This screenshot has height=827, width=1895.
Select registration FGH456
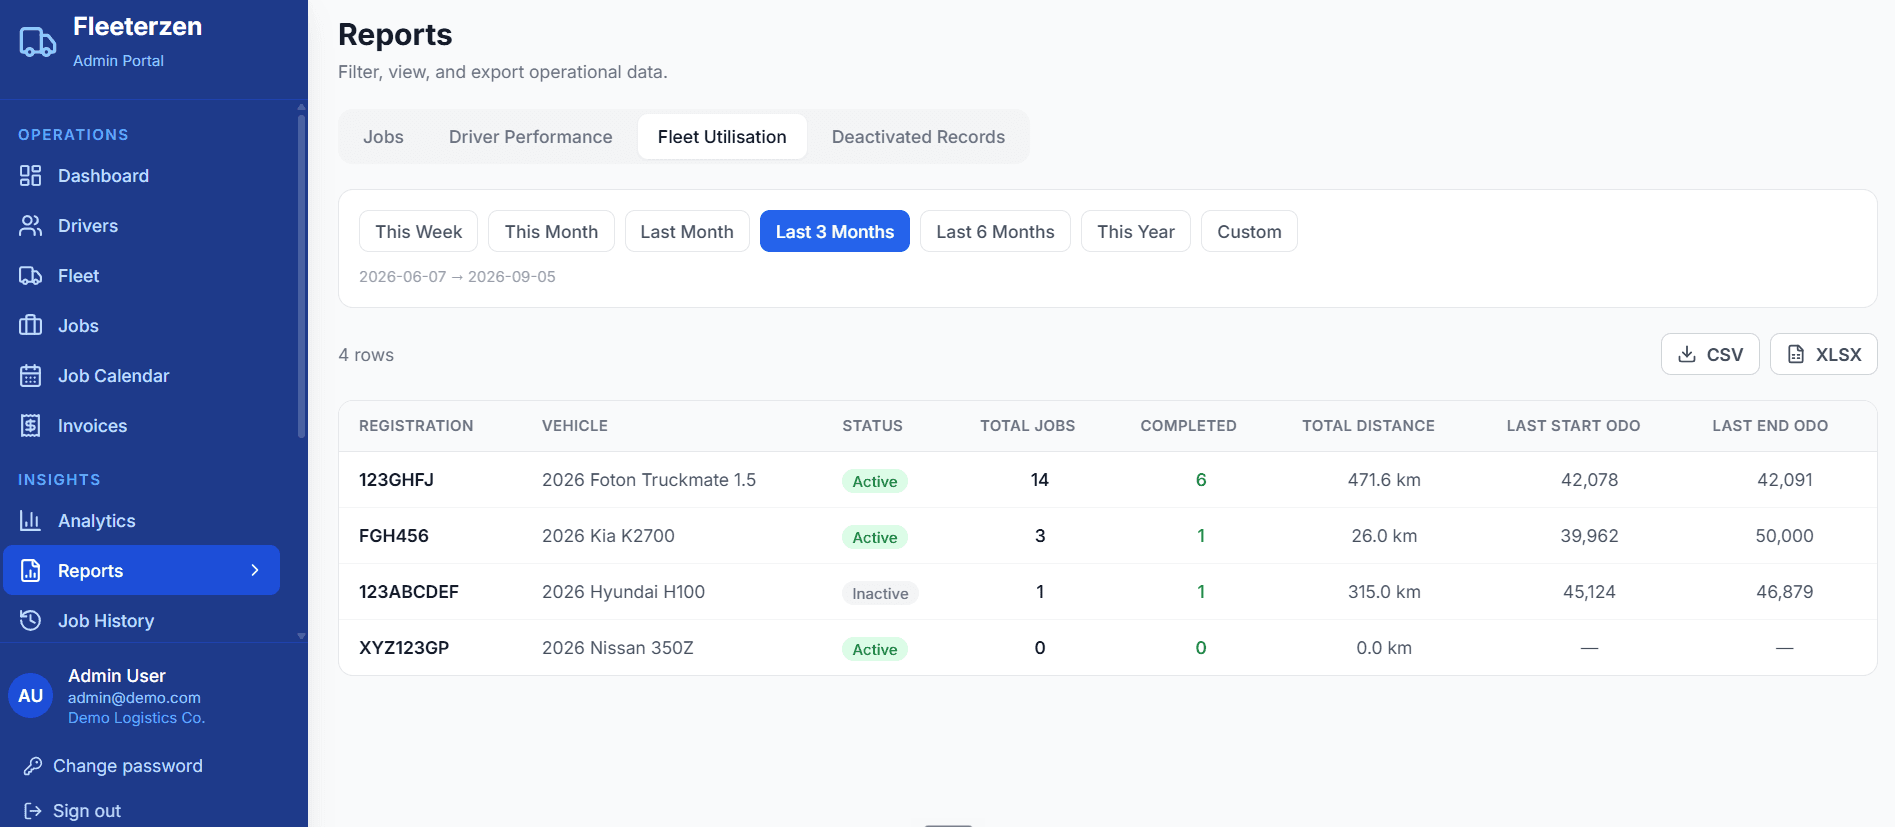(x=394, y=536)
